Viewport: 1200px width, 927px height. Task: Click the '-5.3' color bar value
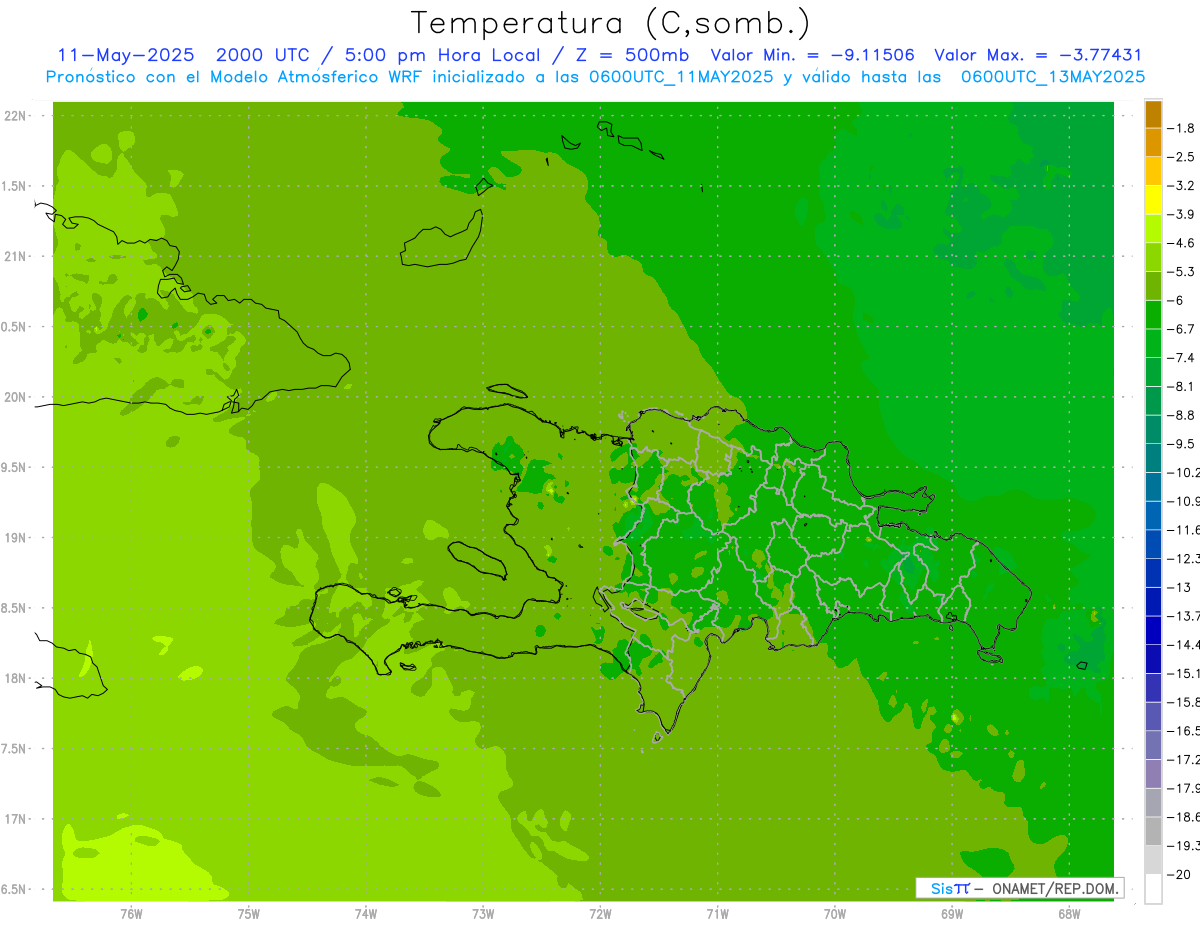pos(1181,271)
